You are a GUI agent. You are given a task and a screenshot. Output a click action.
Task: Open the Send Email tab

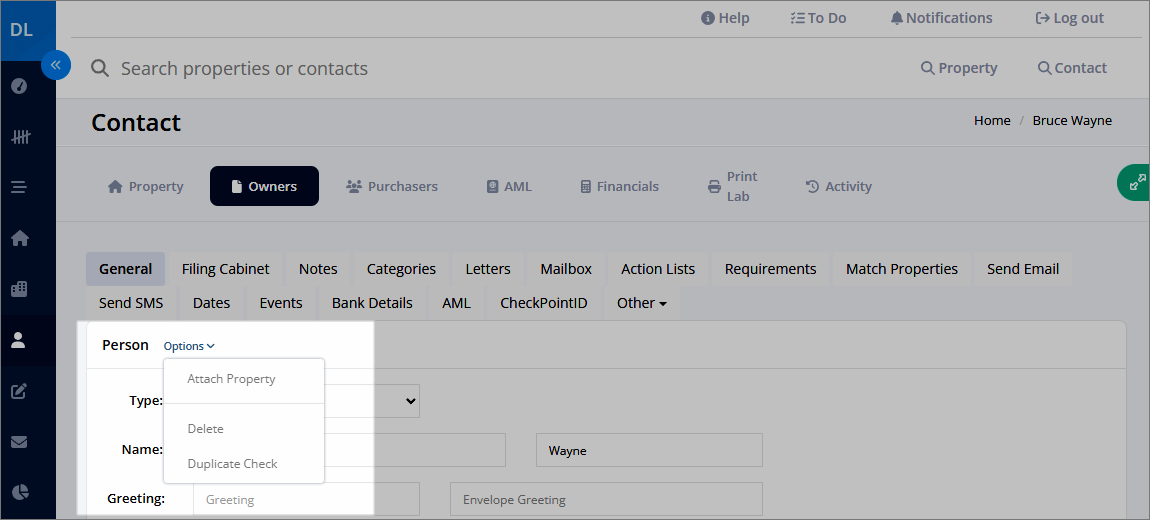pyautogui.click(x=1022, y=269)
